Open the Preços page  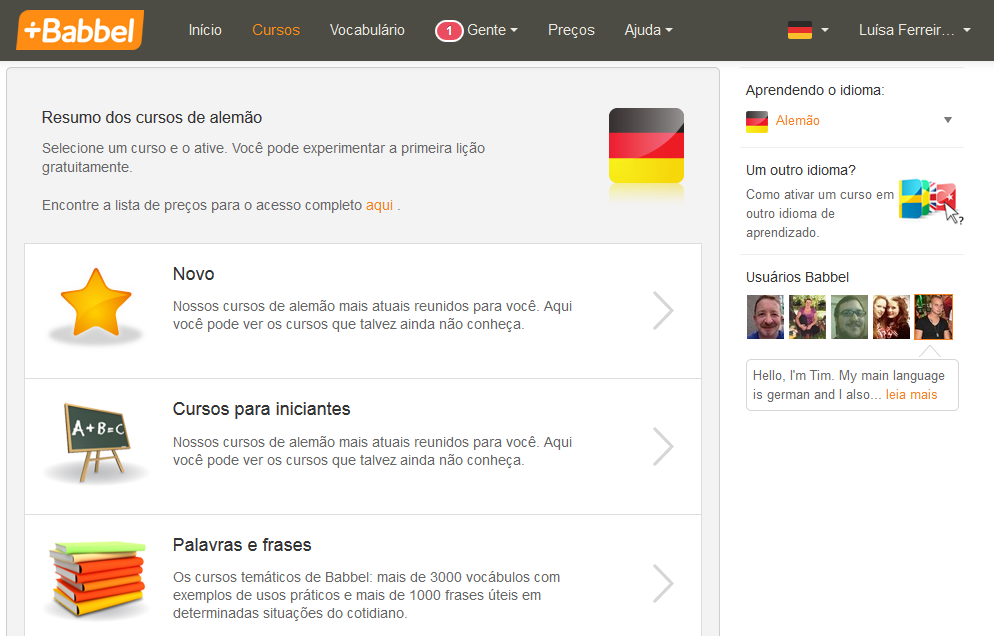[x=571, y=30]
